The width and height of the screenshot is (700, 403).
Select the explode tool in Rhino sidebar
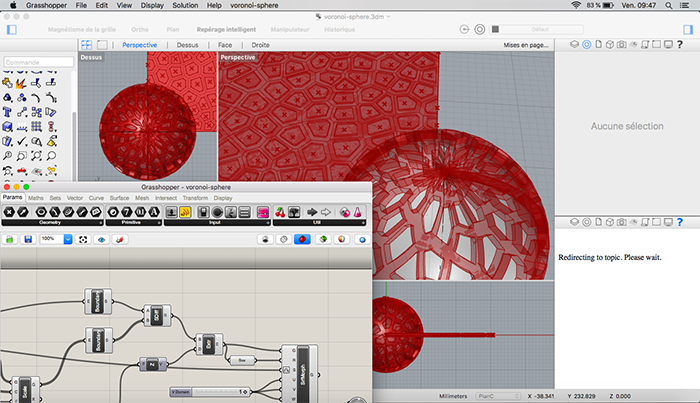(21, 83)
